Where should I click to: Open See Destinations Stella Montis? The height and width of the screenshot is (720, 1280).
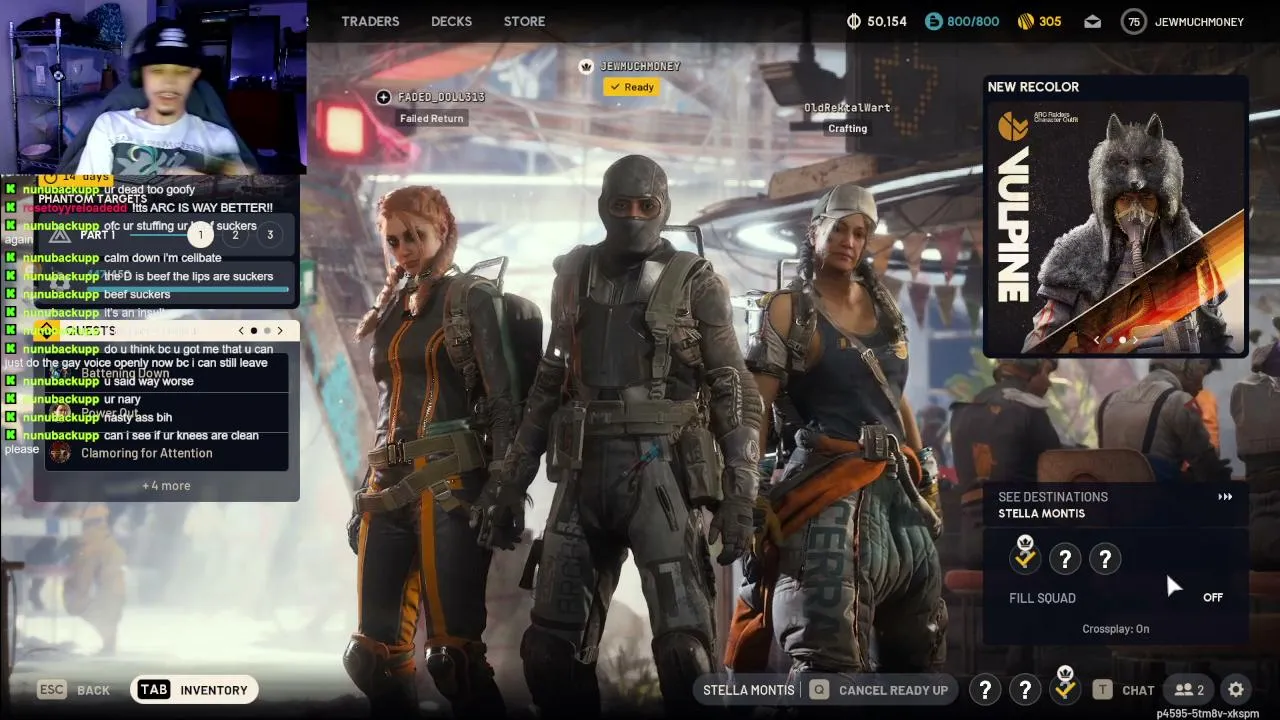tap(1115, 505)
